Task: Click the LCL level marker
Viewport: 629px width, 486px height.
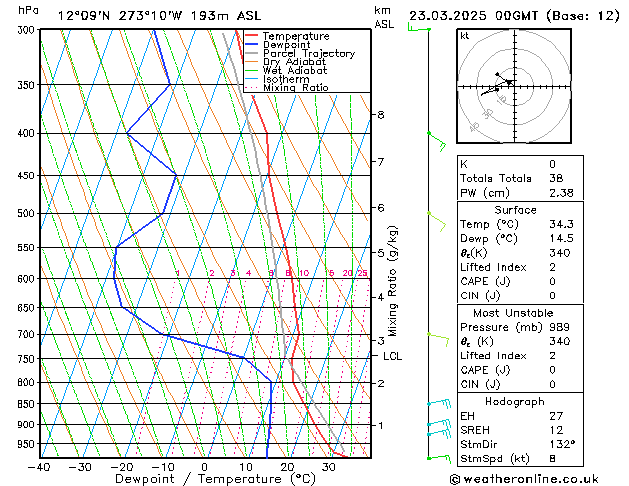Action: point(392,356)
